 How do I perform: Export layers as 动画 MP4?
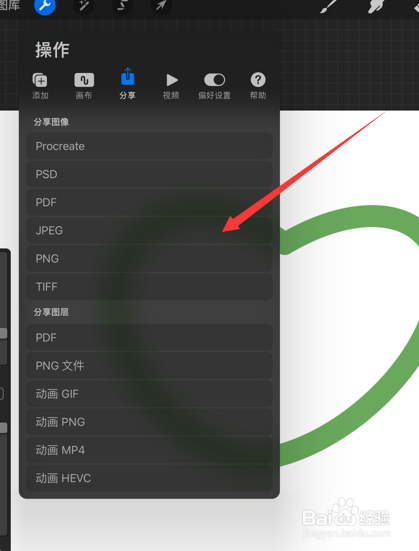click(x=149, y=450)
